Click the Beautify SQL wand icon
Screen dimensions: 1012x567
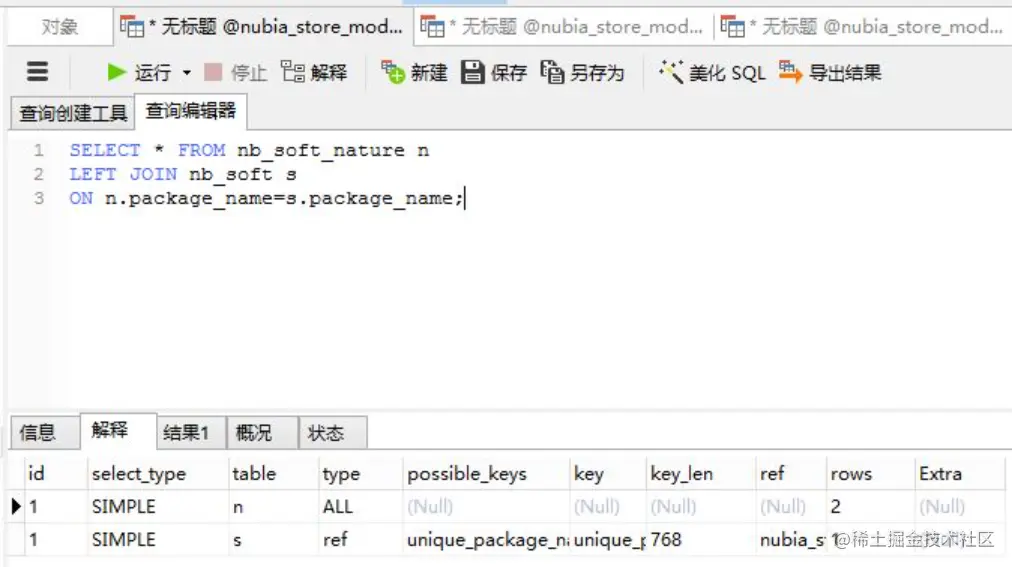tap(671, 72)
